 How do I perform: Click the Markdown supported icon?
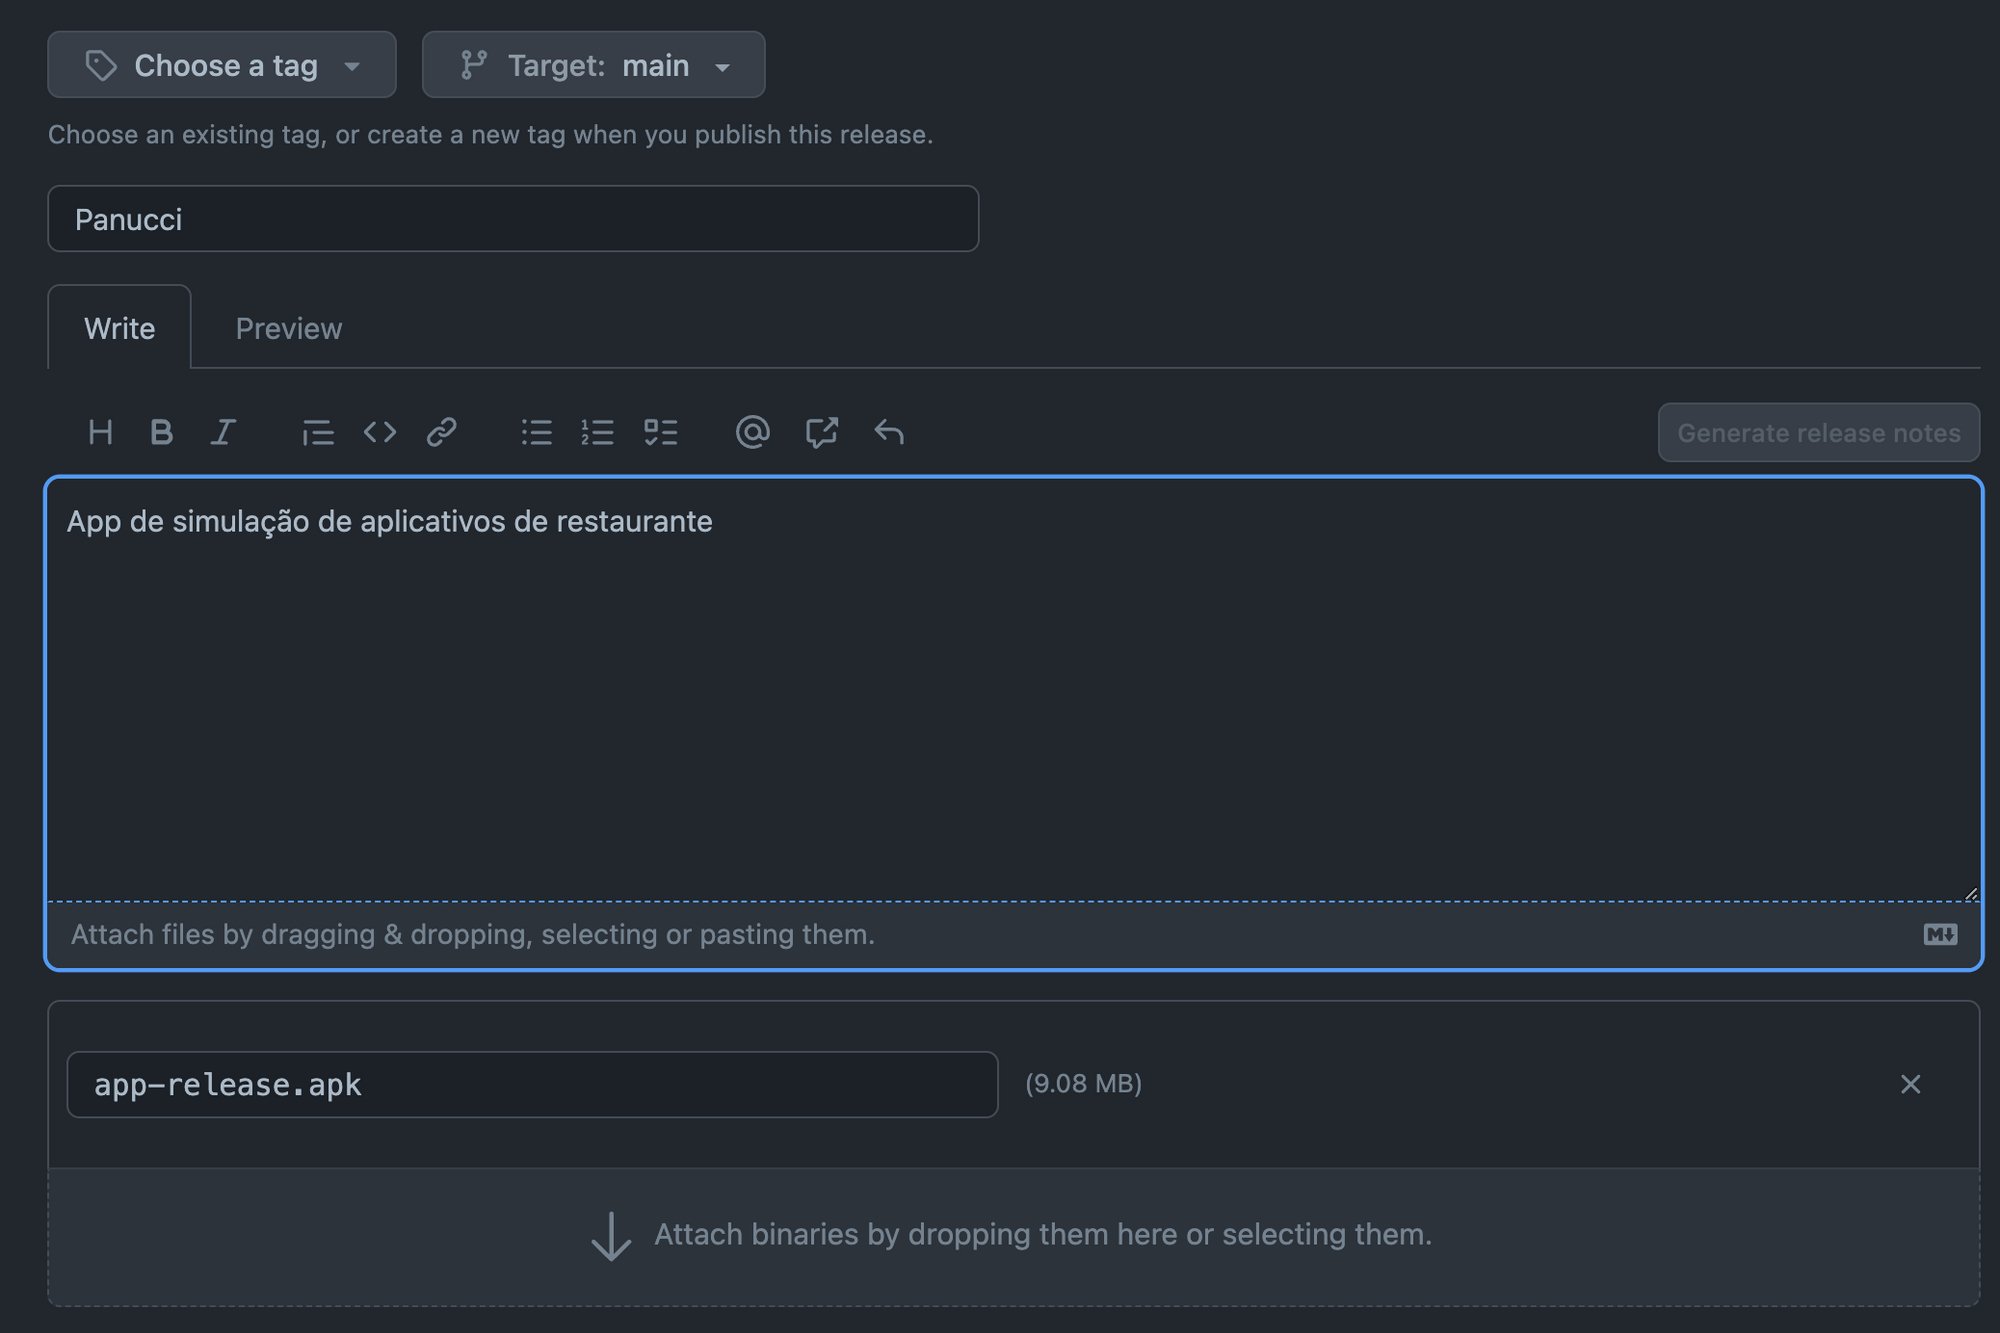coord(1940,935)
